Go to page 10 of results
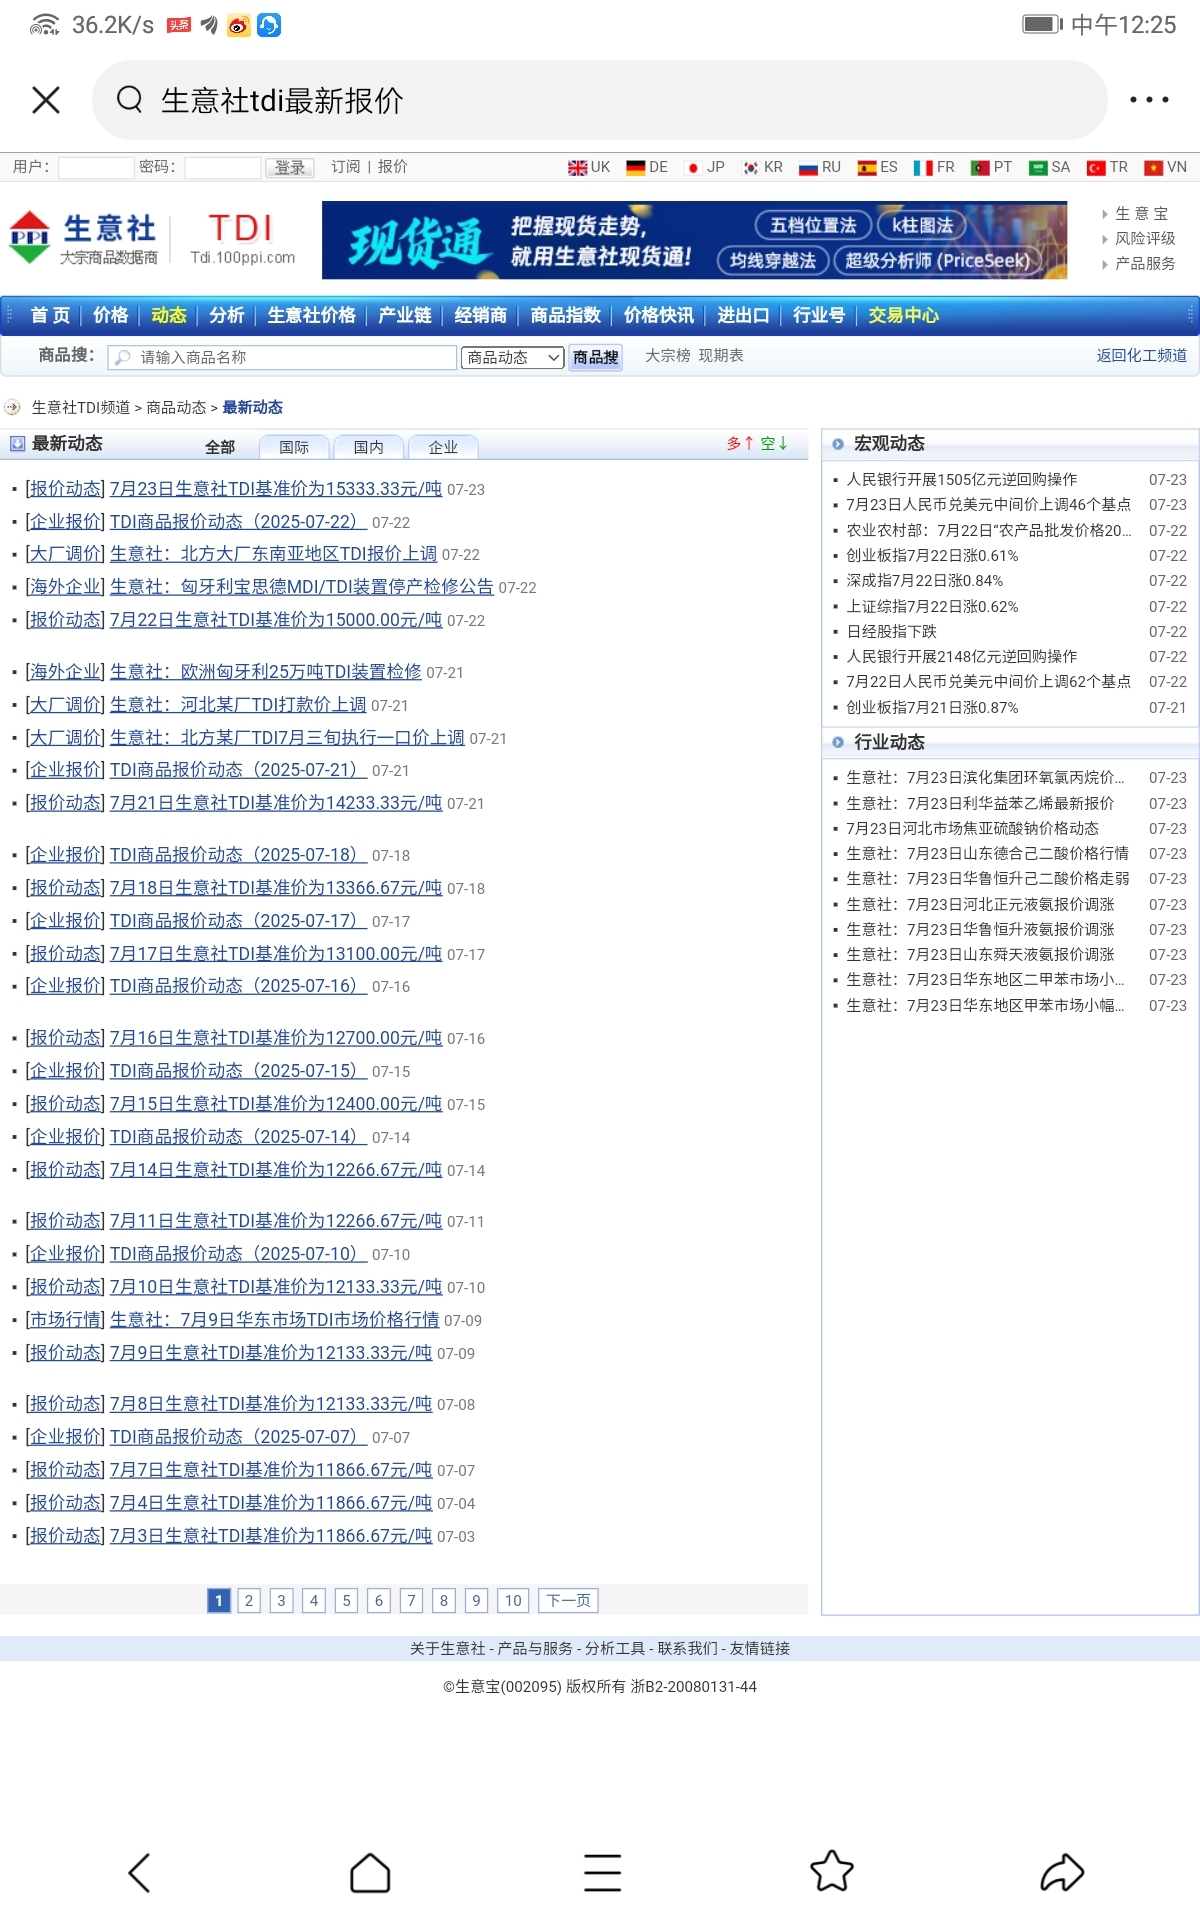This screenshot has height=1920, width=1200. (x=513, y=1600)
